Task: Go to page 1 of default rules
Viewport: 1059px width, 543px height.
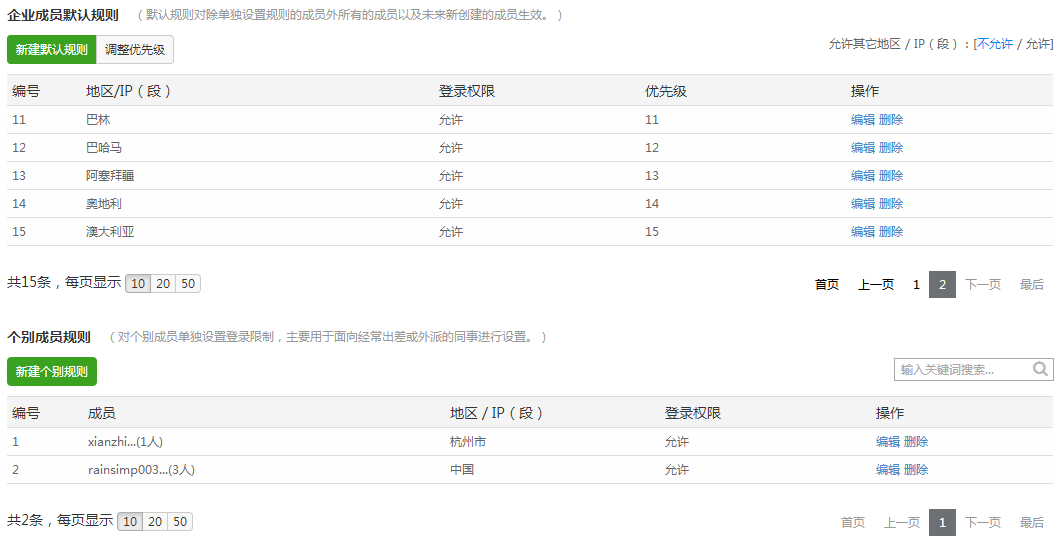Action: point(916,285)
